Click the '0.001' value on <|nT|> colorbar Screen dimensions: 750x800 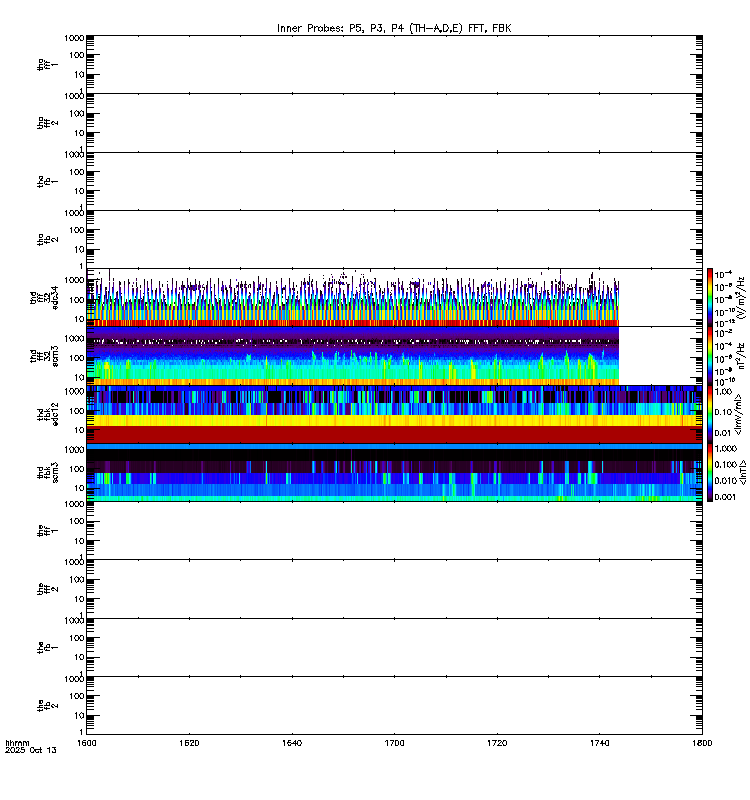point(726,497)
